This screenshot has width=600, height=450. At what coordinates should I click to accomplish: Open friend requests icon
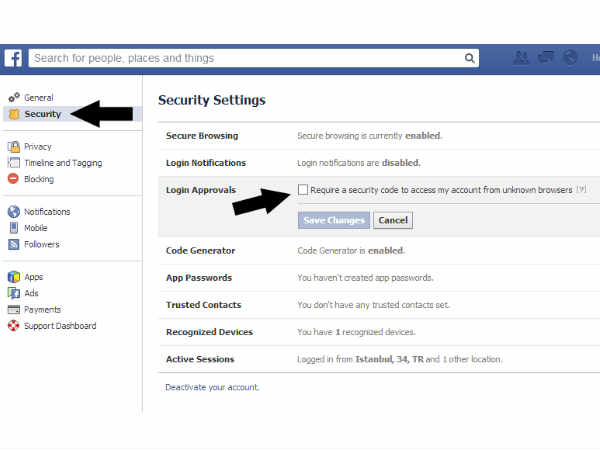(x=521, y=58)
